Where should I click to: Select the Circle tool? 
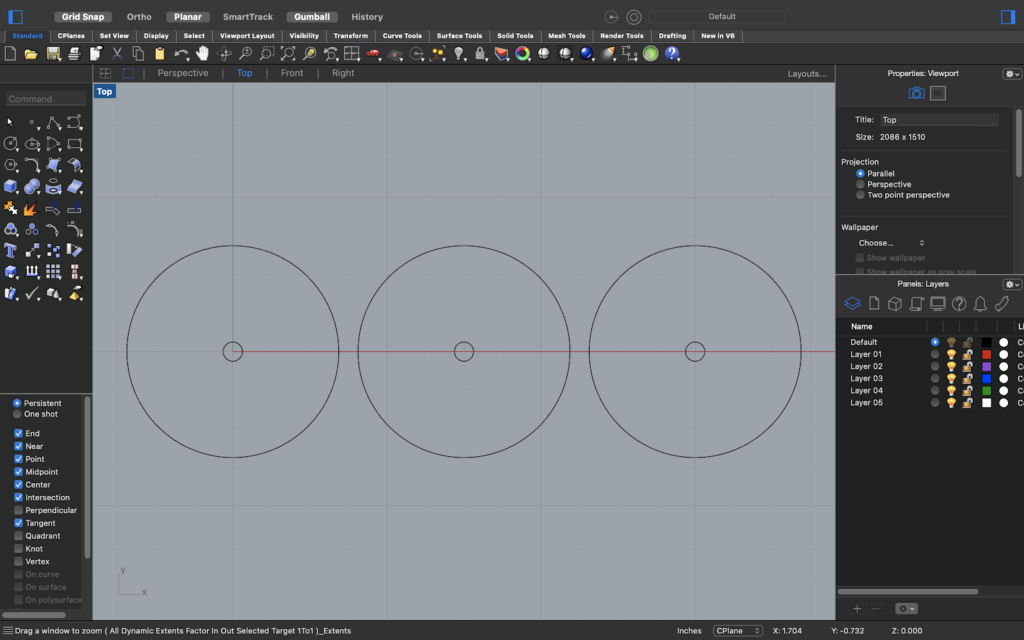10,144
